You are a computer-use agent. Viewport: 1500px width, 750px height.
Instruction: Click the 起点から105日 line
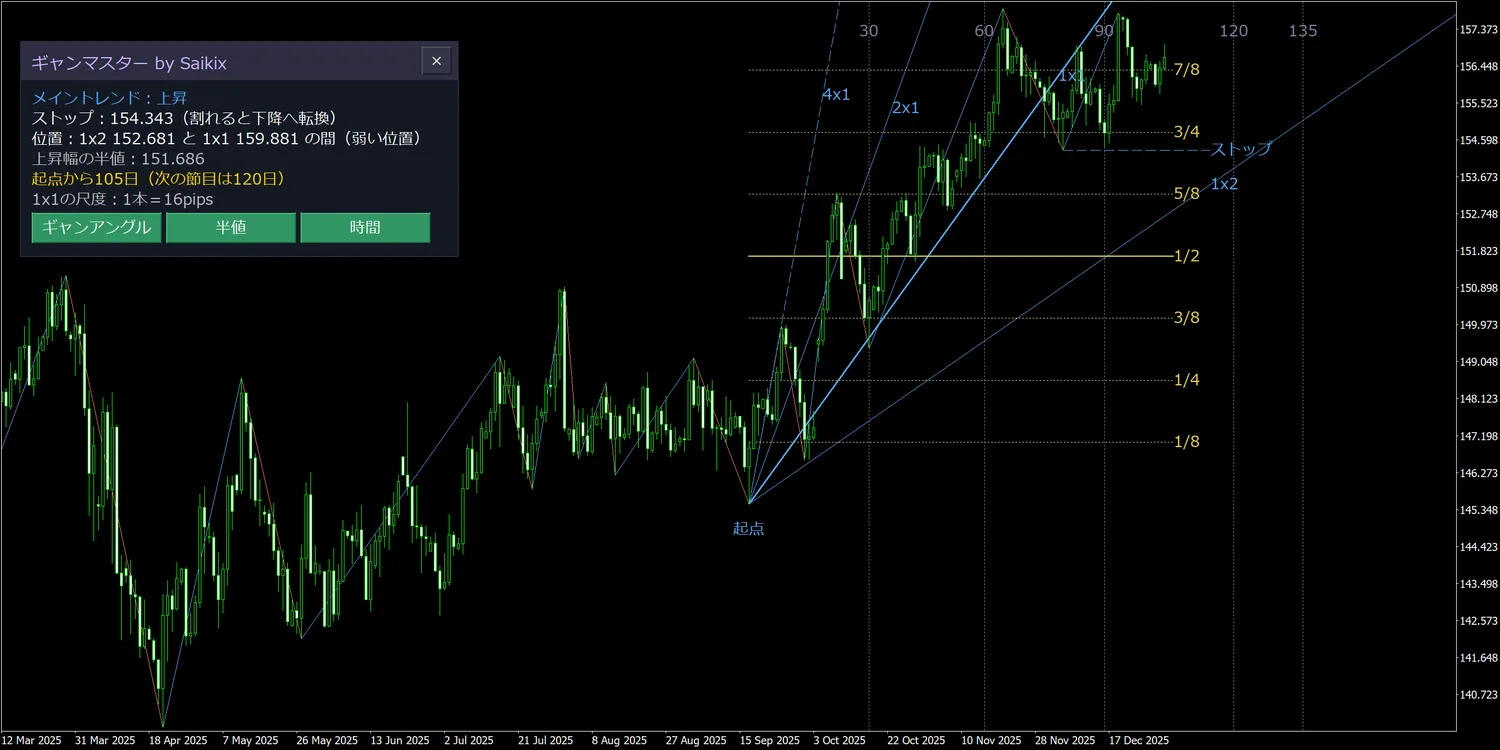pos(159,178)
